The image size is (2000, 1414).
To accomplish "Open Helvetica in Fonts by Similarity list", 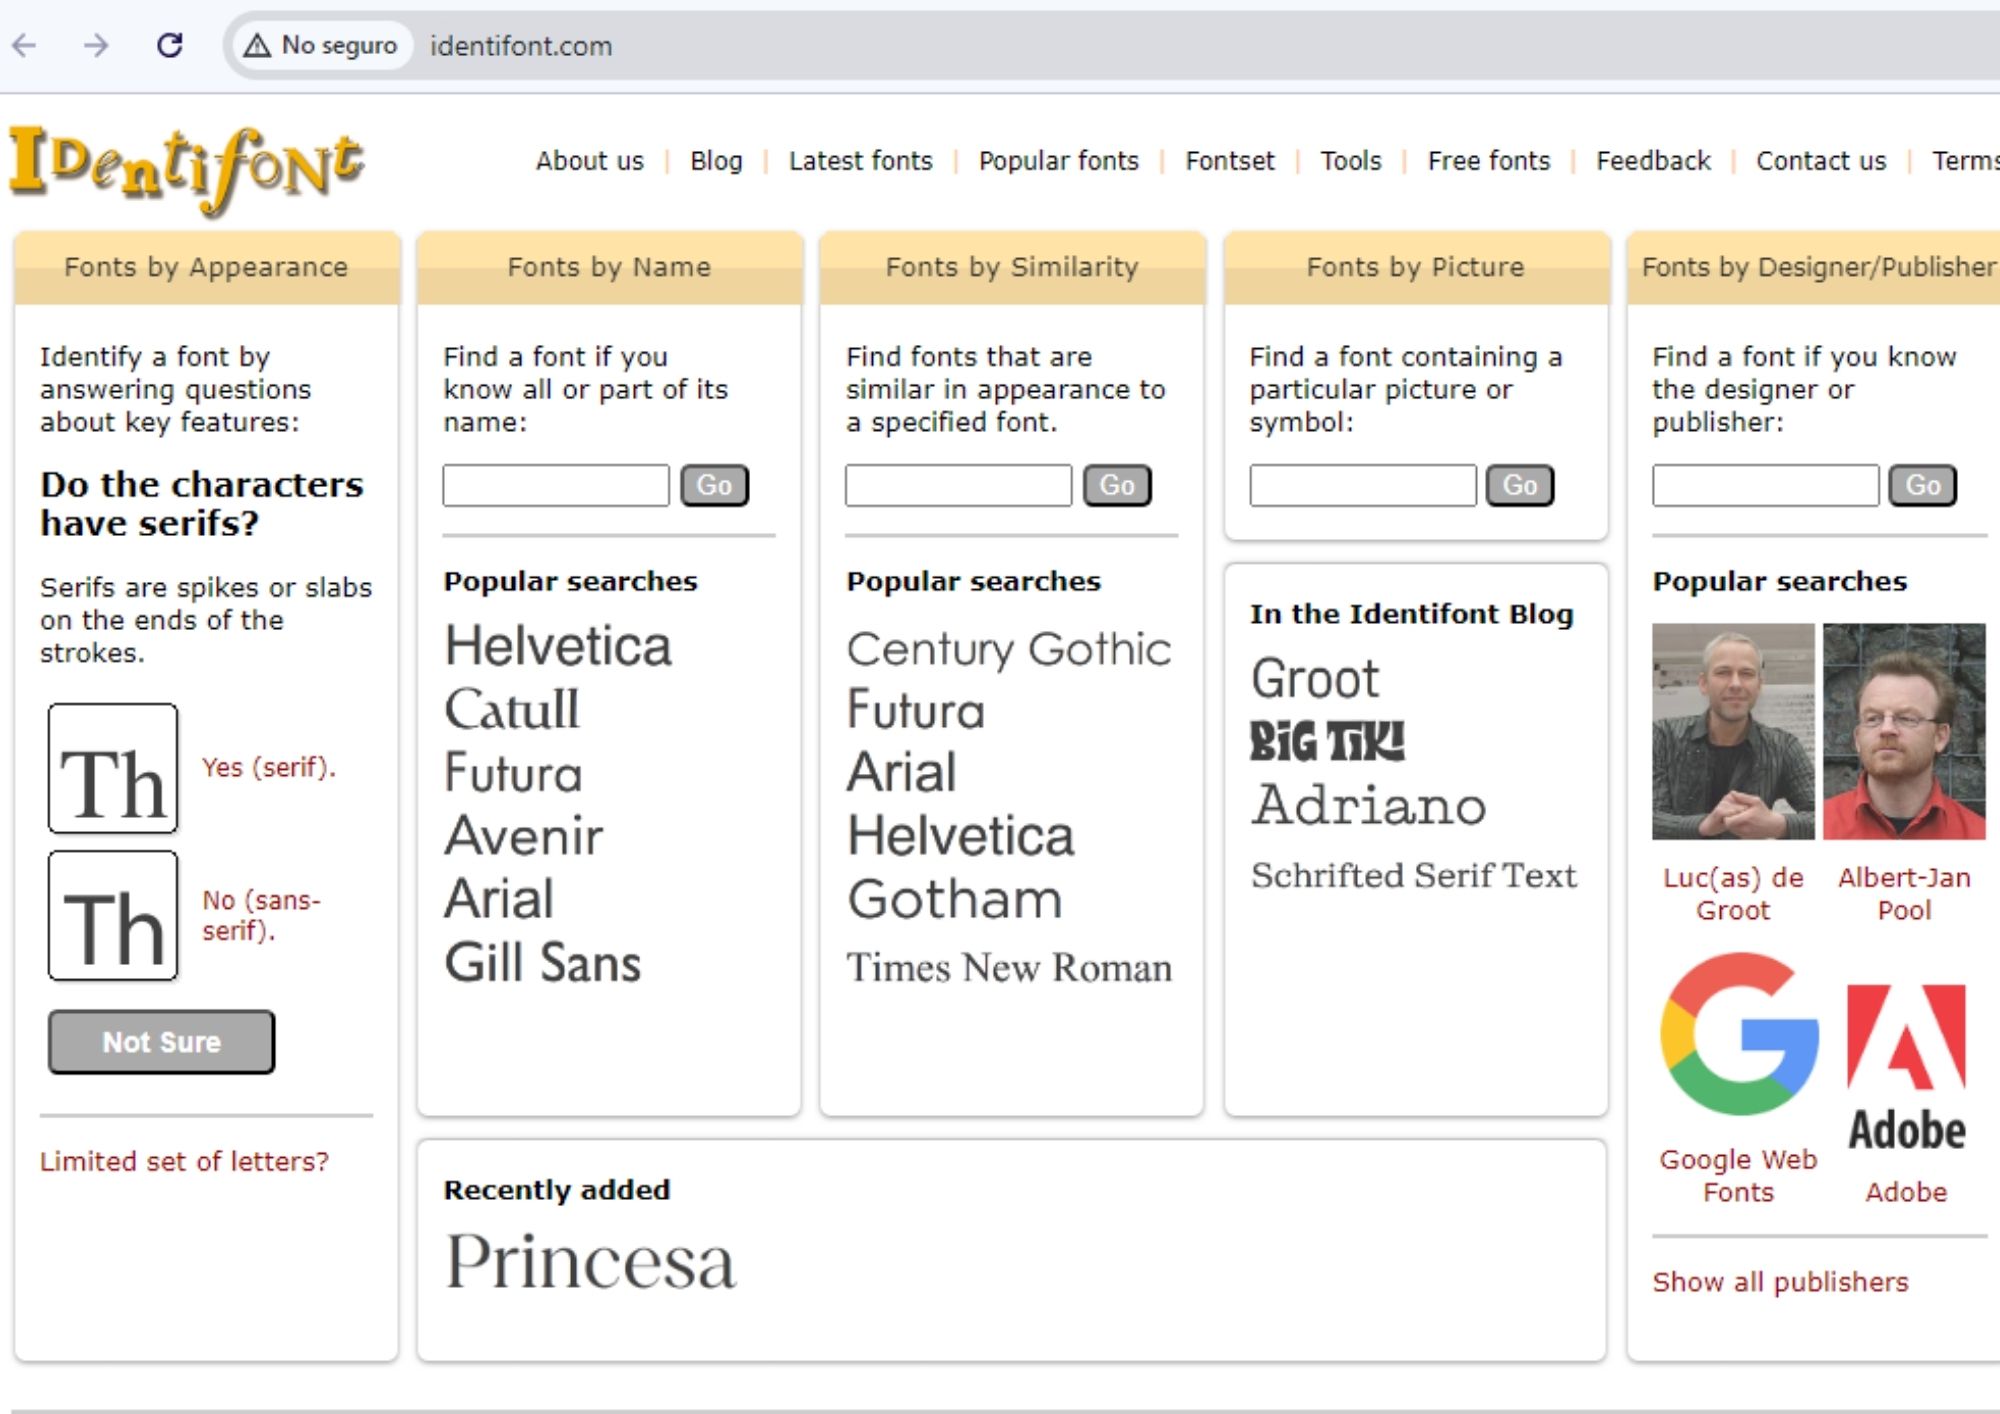I will tap(961, 836).
